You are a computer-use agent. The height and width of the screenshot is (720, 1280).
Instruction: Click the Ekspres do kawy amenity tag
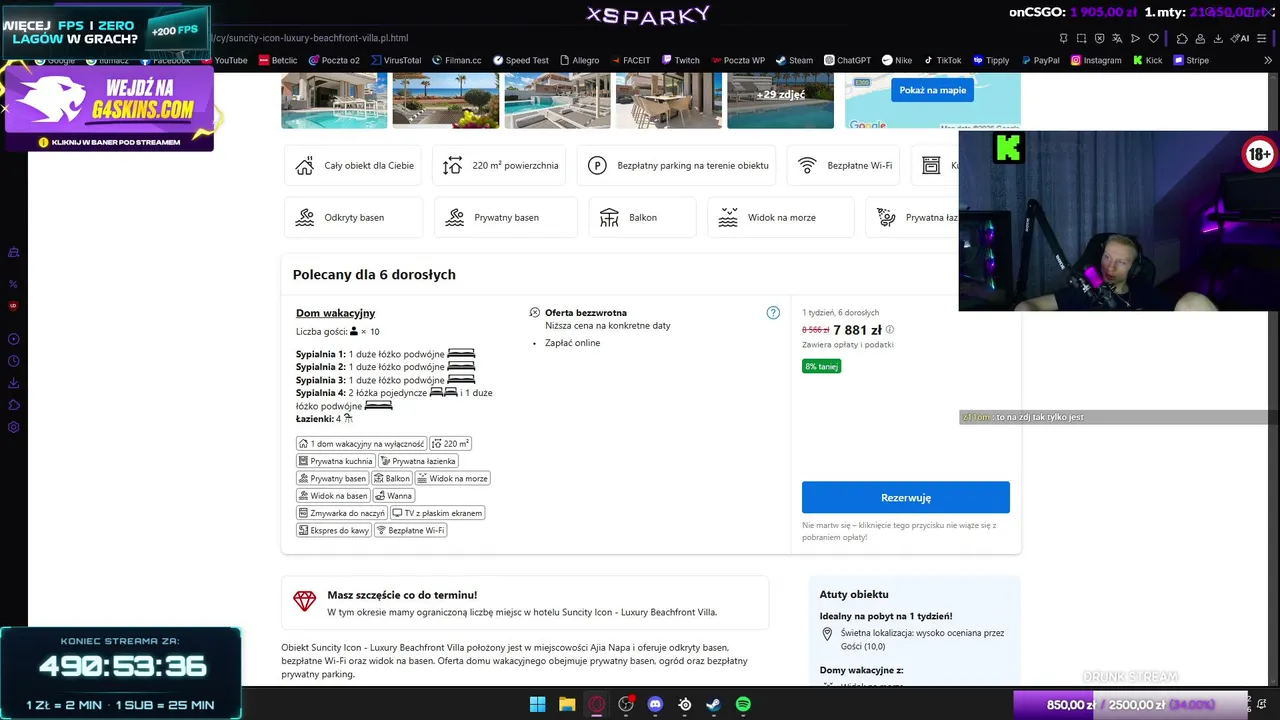click(334, 530)
